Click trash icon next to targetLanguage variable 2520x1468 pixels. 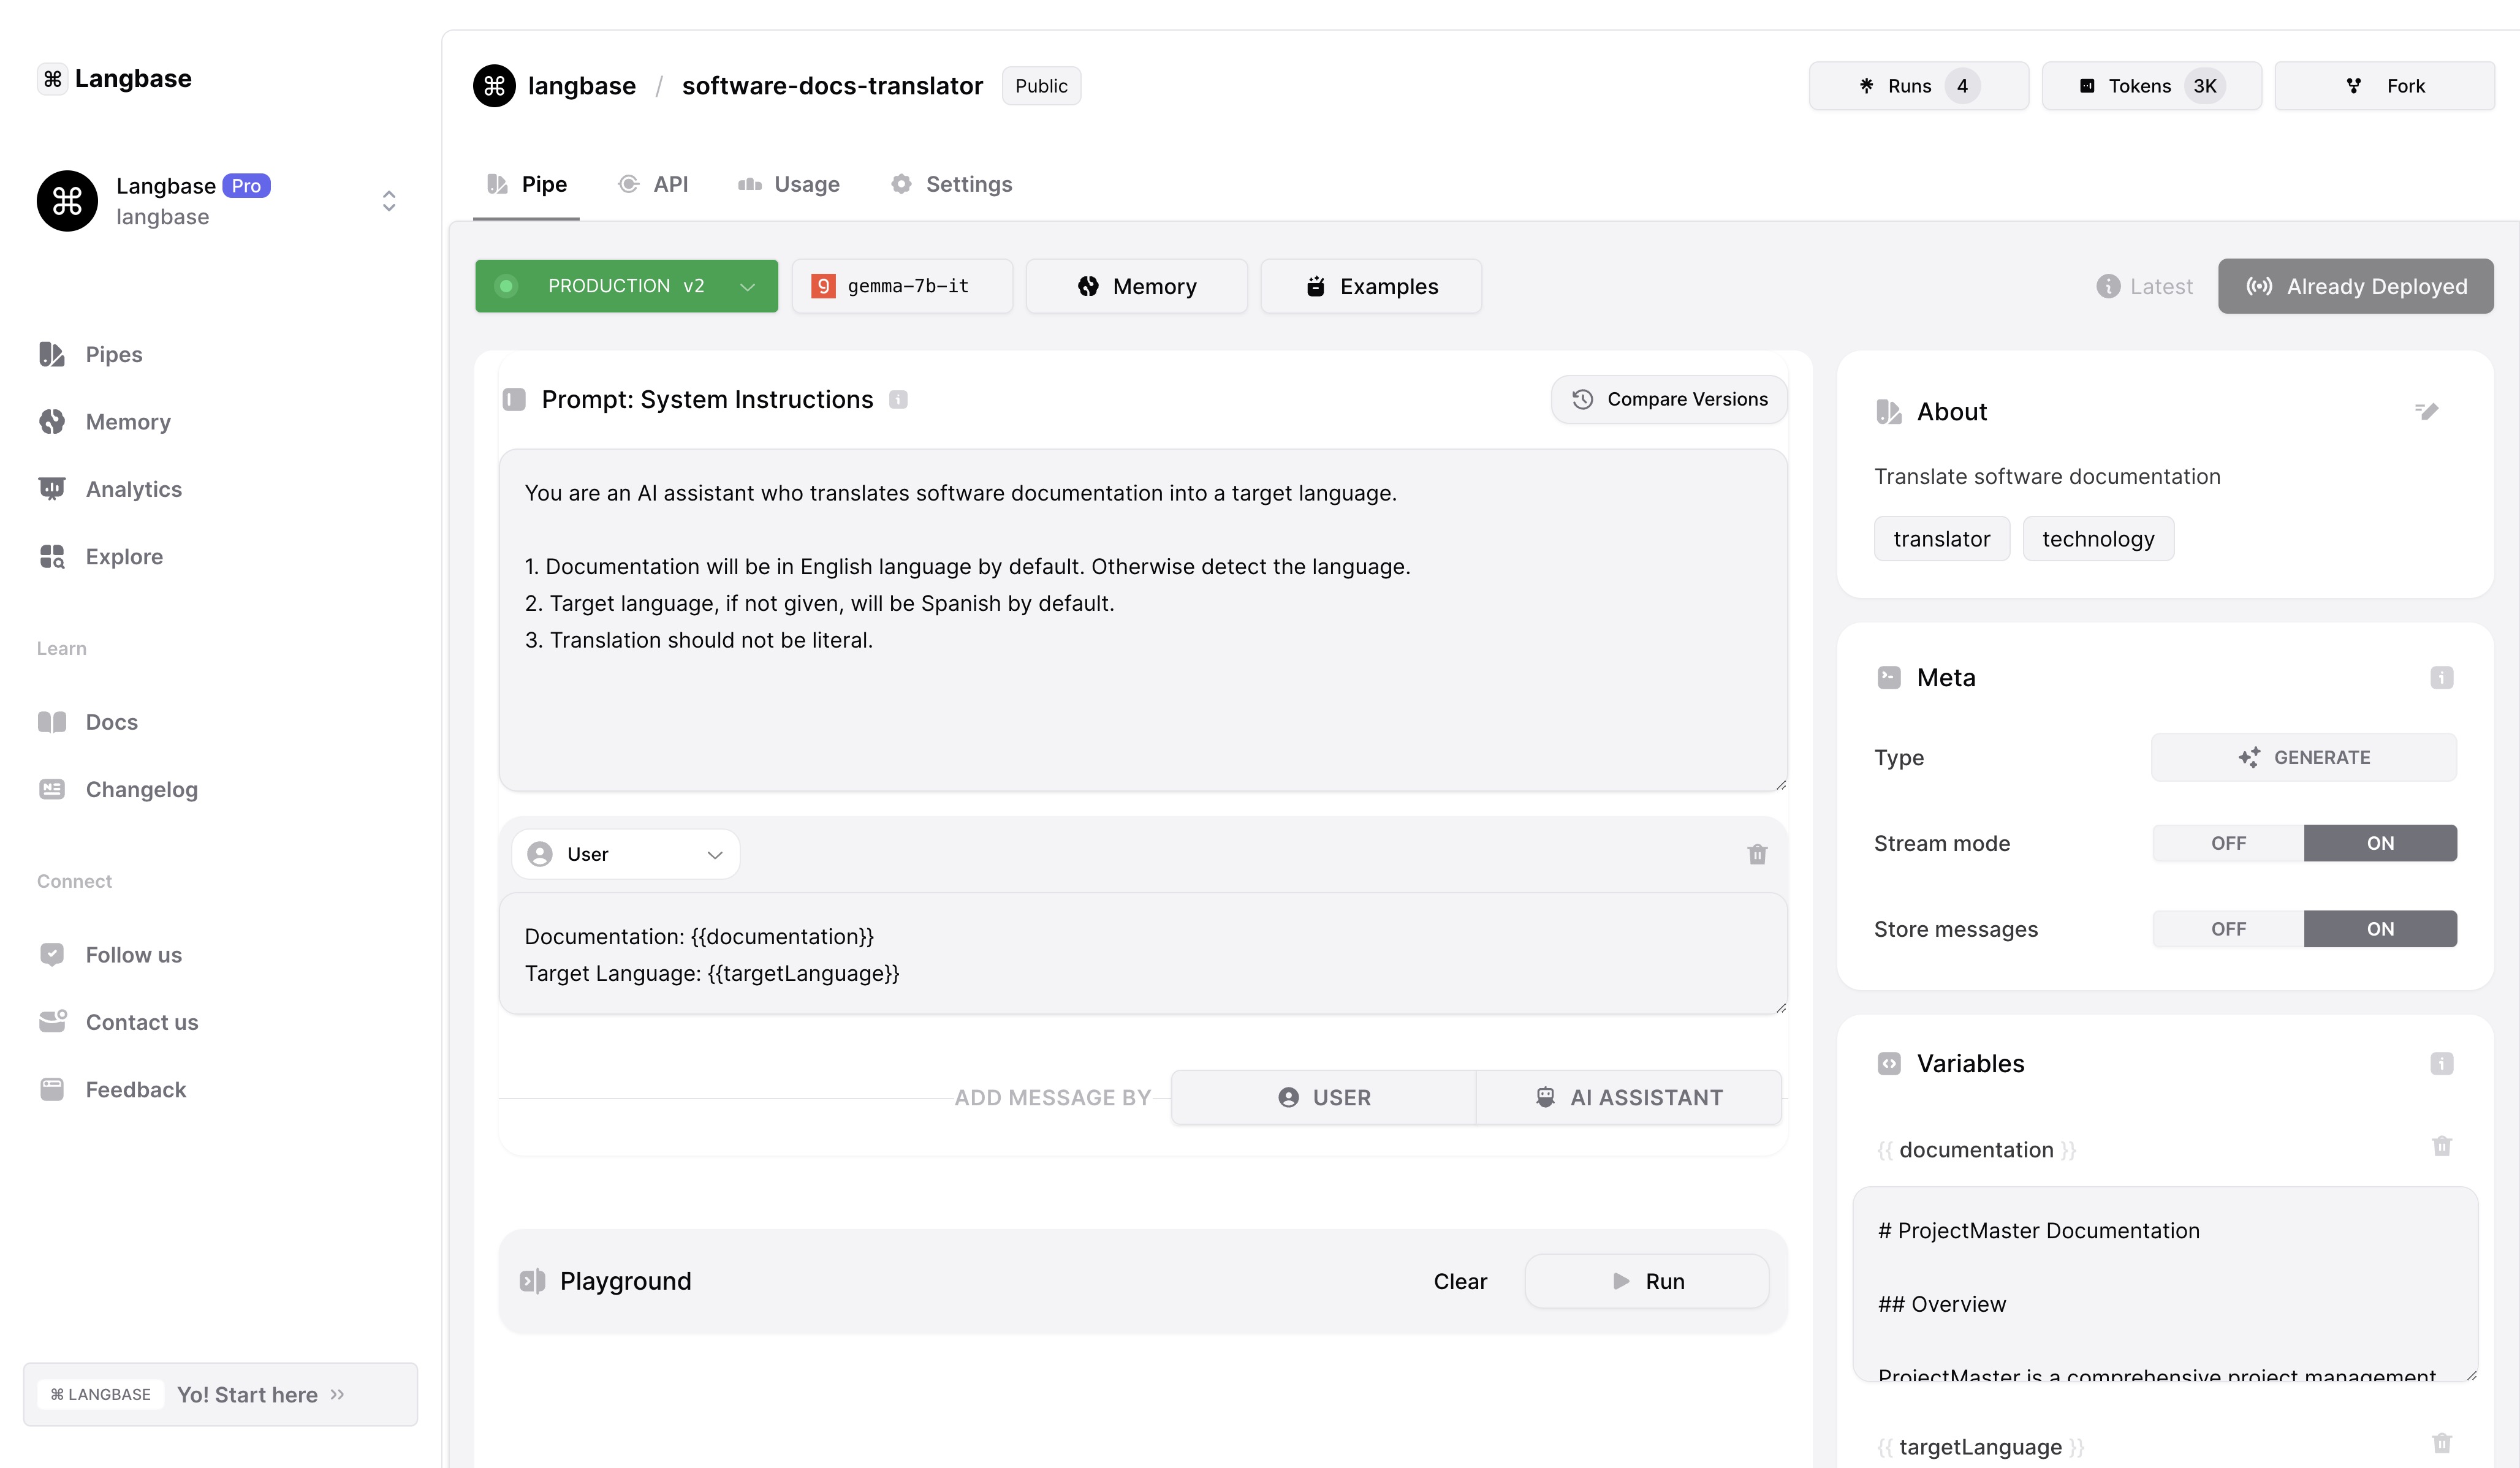tap(2441, 1443)
